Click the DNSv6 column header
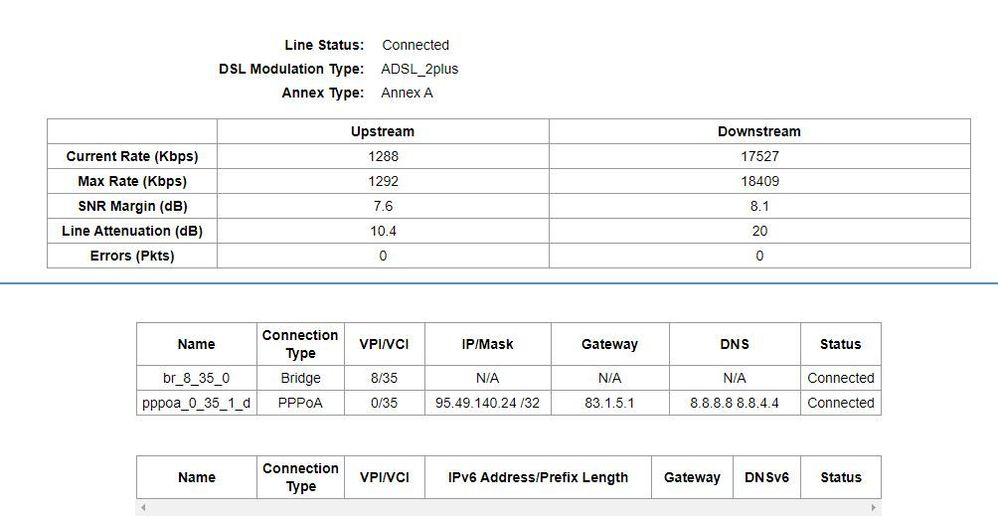Image resolution: width=998 pixels, height=526 pixels. 767,477
